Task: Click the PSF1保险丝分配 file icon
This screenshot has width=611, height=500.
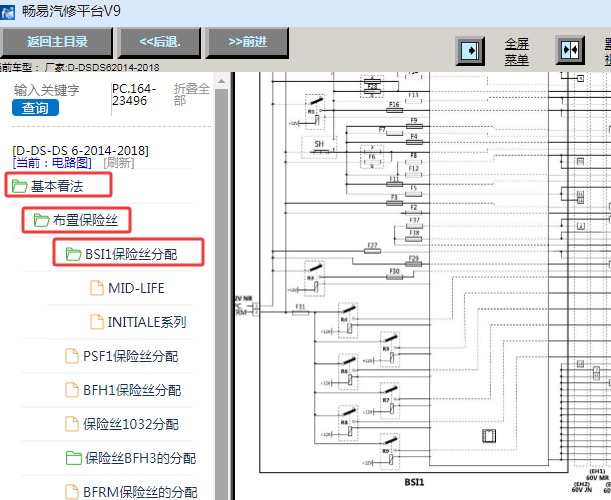Action: pyautogui.click(x=72, y=356)
